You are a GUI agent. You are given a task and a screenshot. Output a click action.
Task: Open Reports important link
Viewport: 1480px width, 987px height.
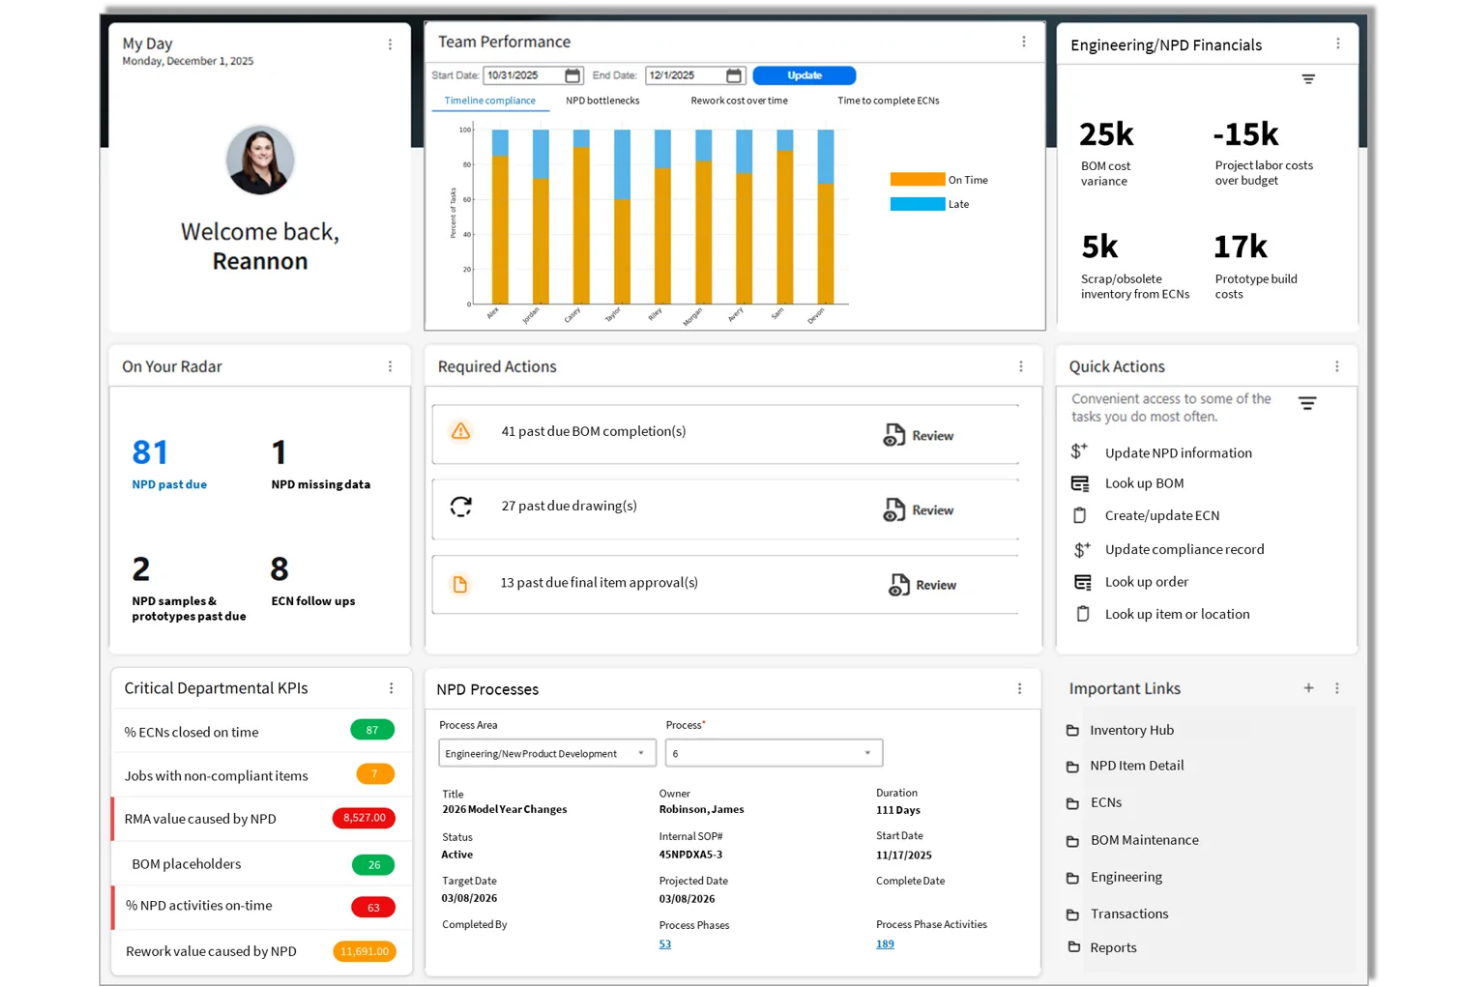tap(1113, 948)
